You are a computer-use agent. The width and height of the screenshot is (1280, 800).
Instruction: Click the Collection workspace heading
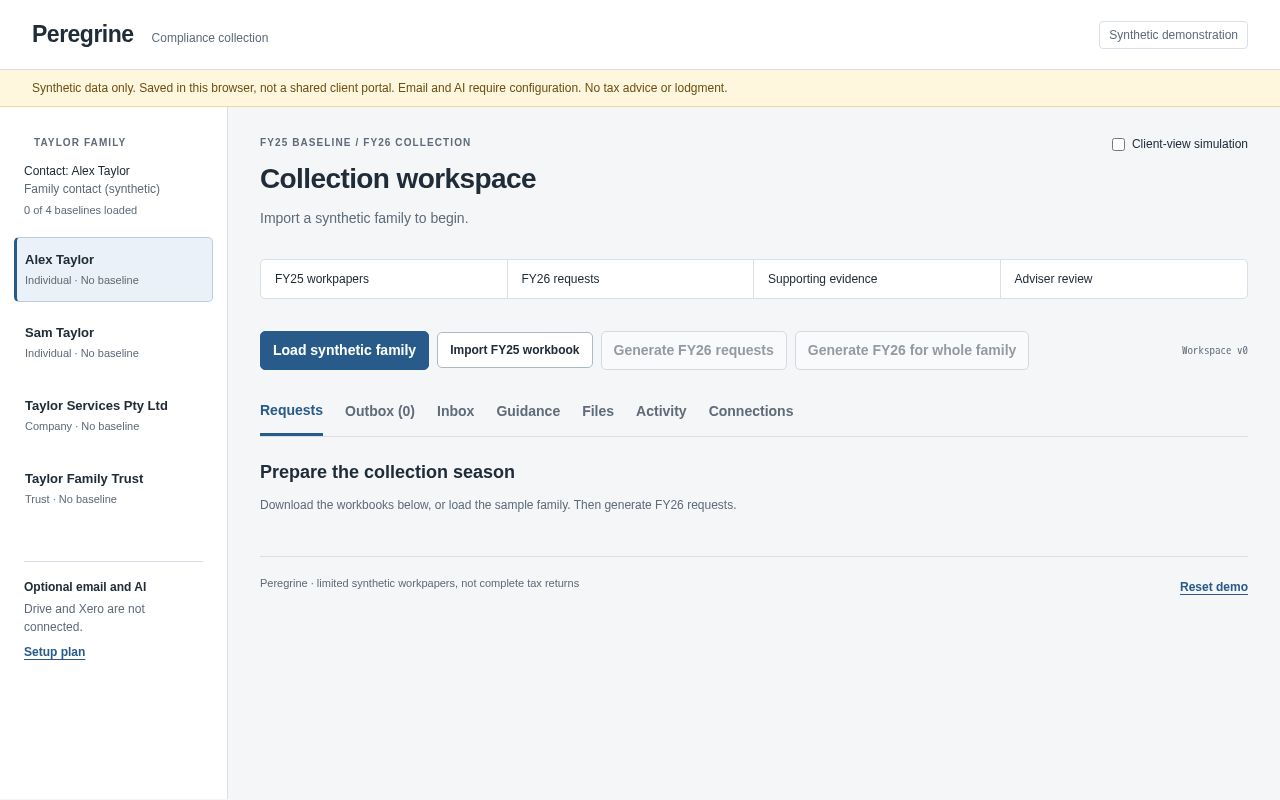[398, 179]
